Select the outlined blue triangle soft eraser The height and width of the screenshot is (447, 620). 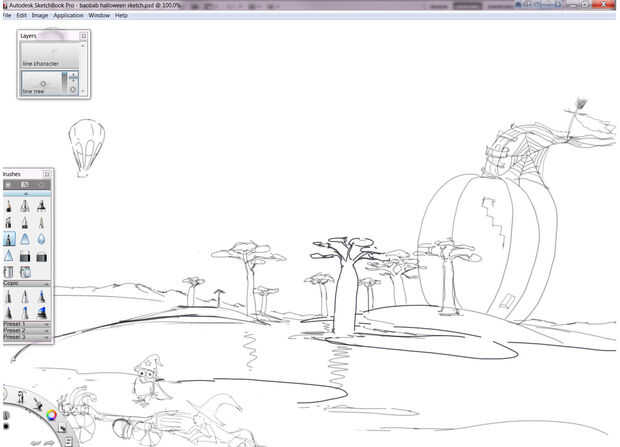(9, 256)
